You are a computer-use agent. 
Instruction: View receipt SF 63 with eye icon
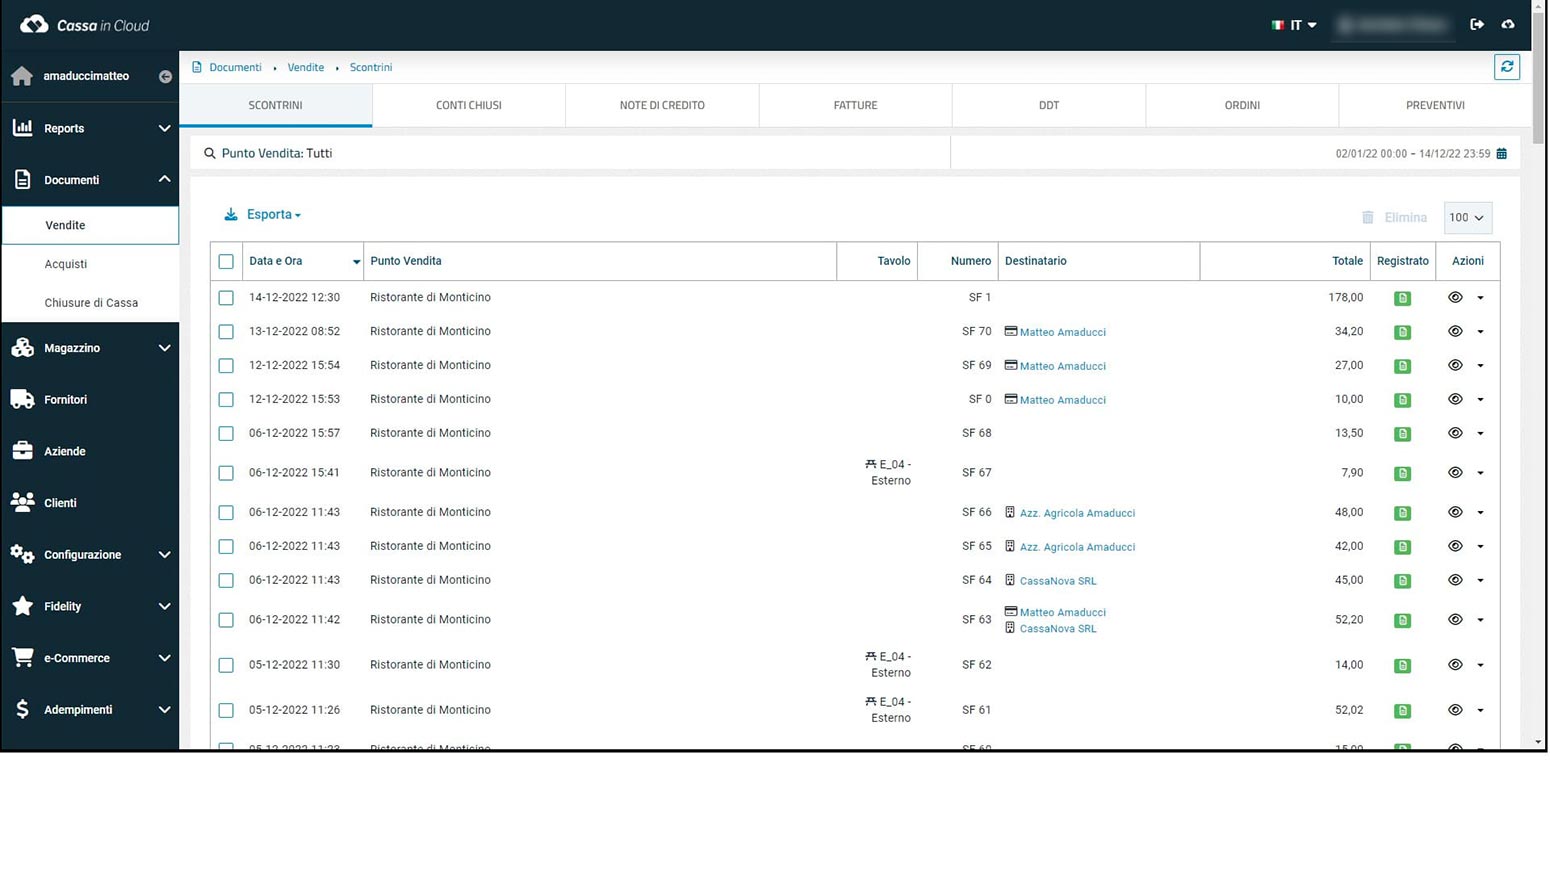(x=1455, y=619)
